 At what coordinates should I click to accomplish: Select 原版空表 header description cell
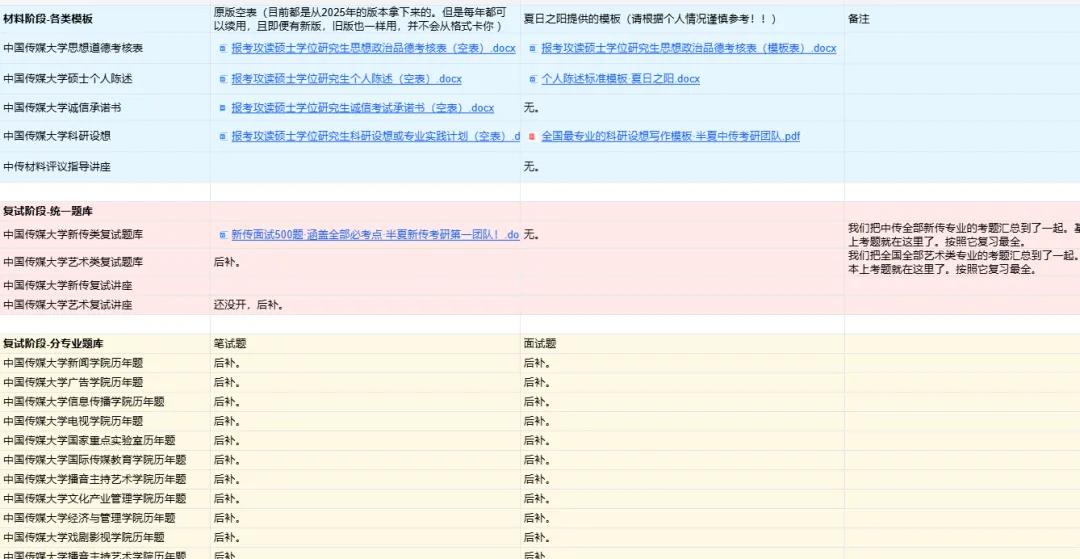366,19
